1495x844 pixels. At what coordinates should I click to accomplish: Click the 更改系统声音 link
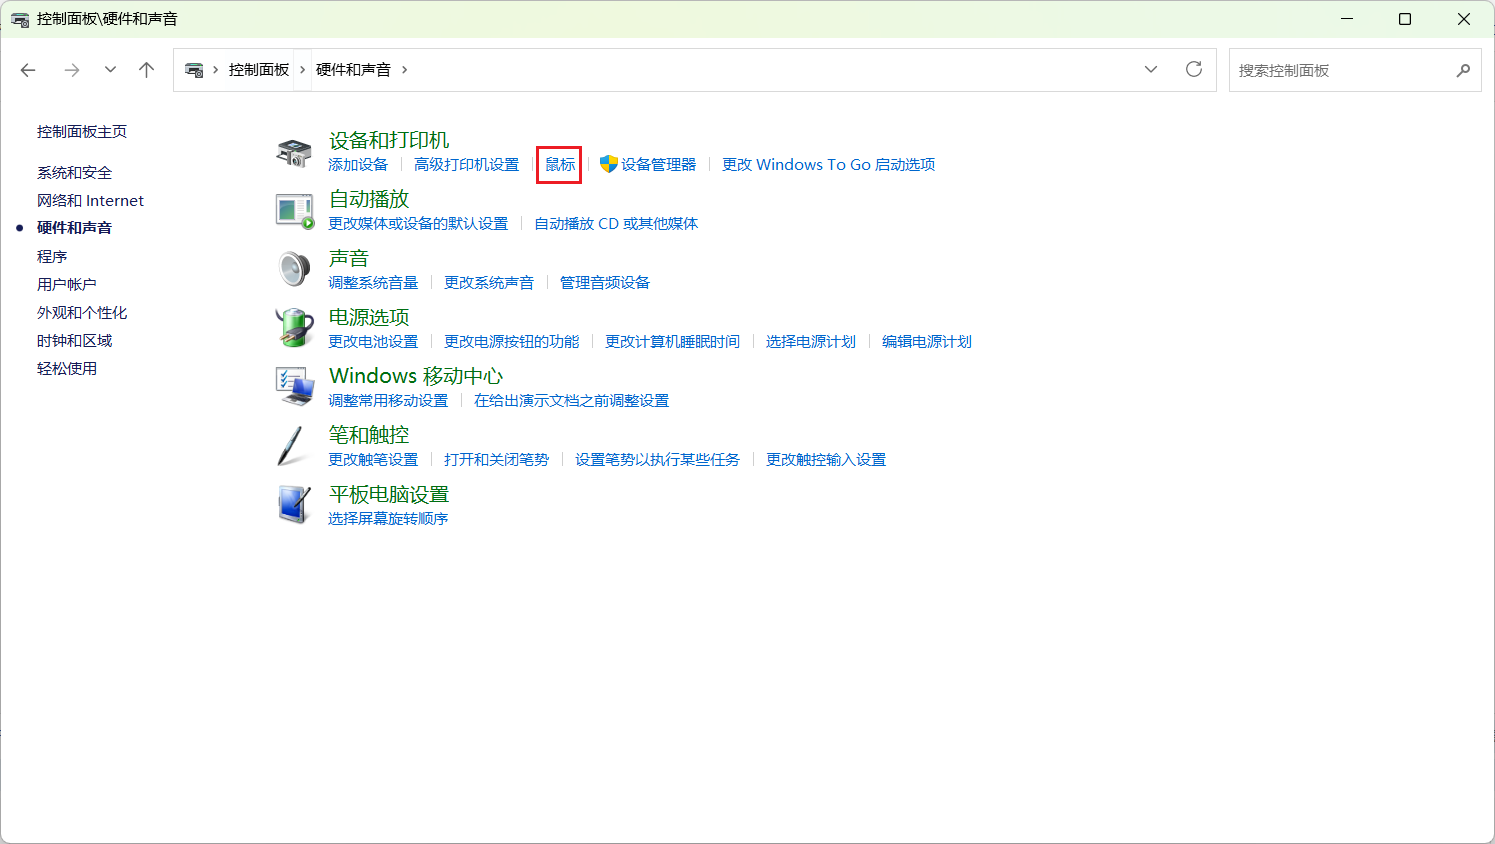[489, 283]
